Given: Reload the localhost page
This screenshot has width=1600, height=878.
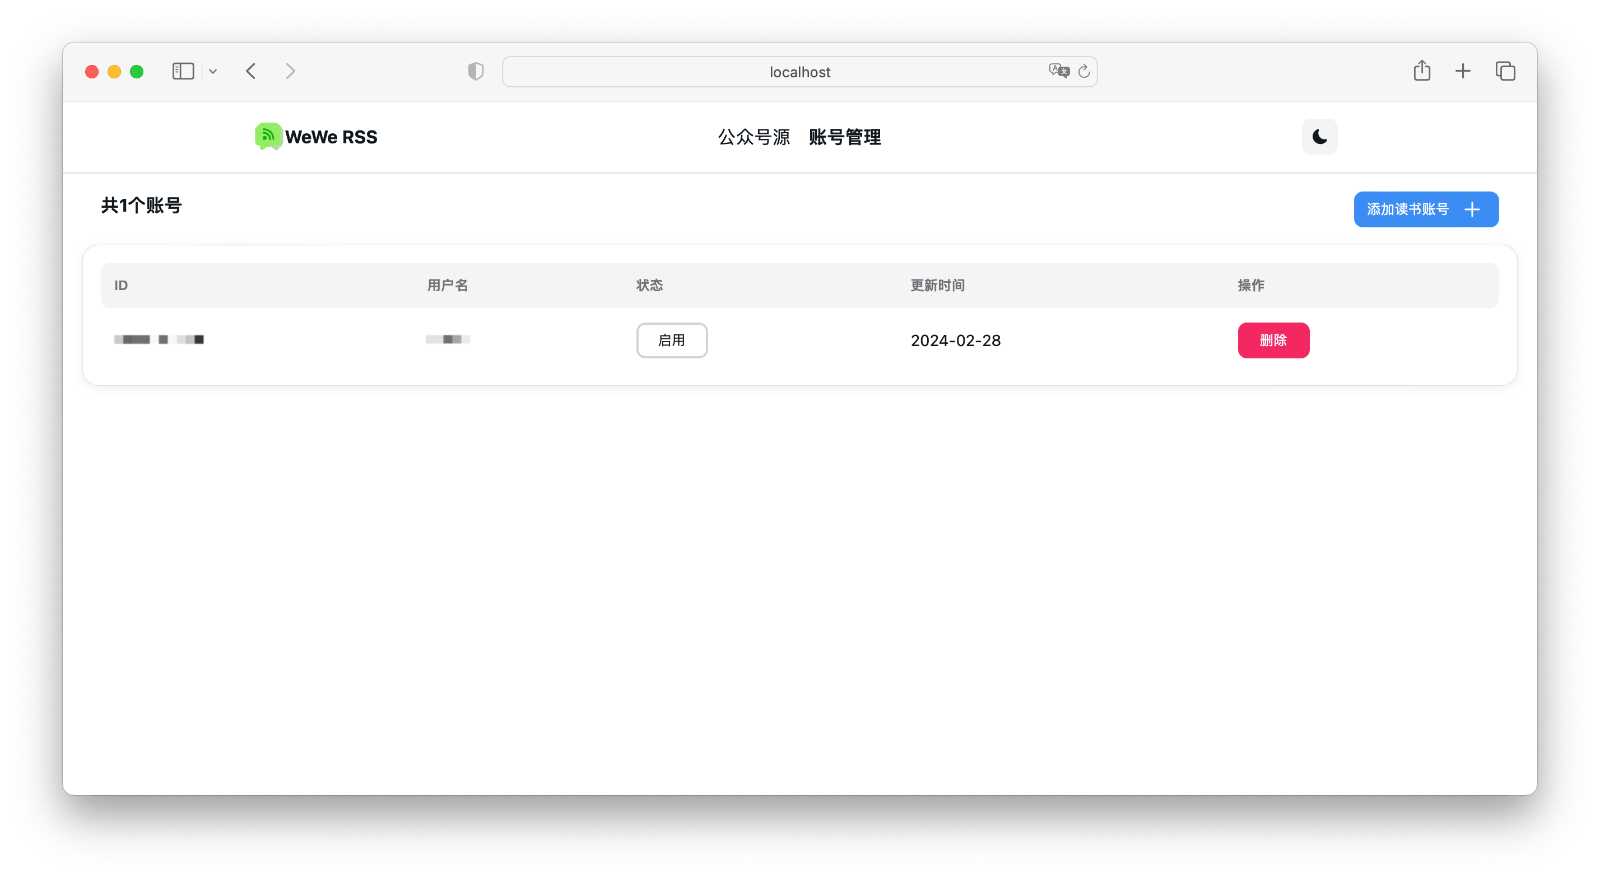Looking at the screenshot, I should click(x=1084, y=71).
